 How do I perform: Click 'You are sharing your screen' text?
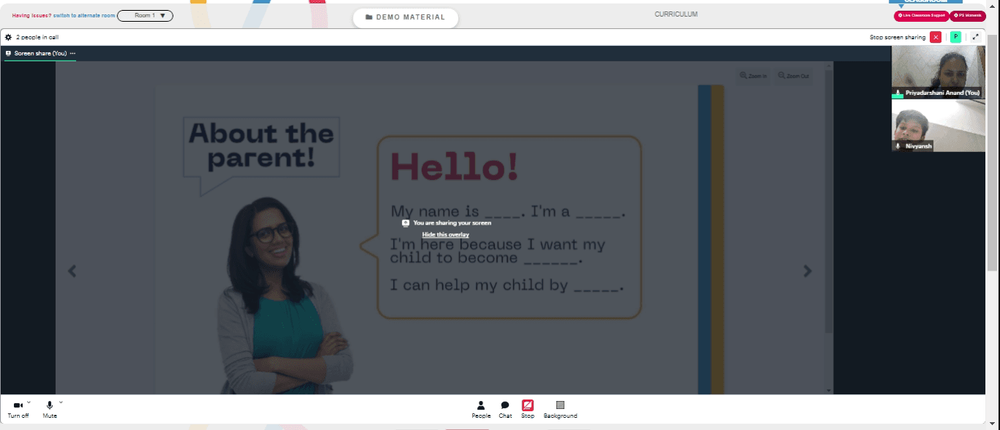452,223
